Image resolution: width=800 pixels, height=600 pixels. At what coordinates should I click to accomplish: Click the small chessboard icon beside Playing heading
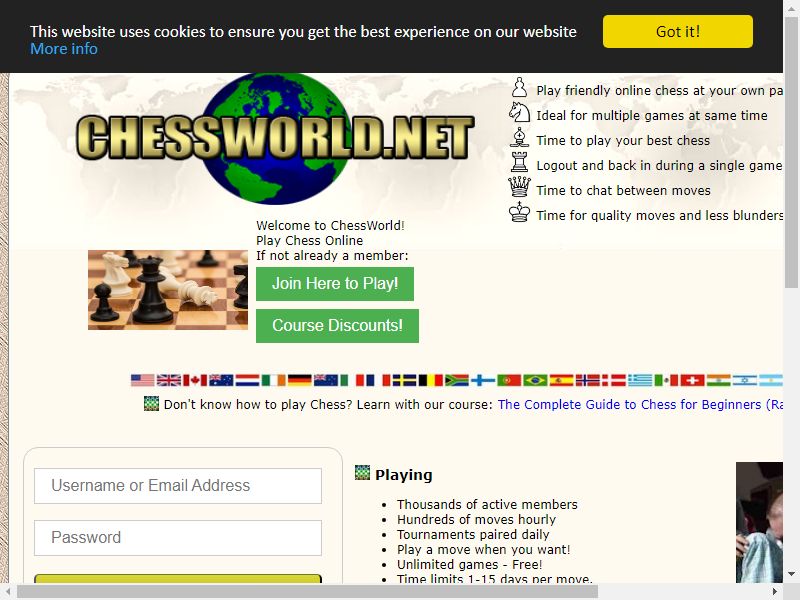pyautogui.click(x=362, y=473)
